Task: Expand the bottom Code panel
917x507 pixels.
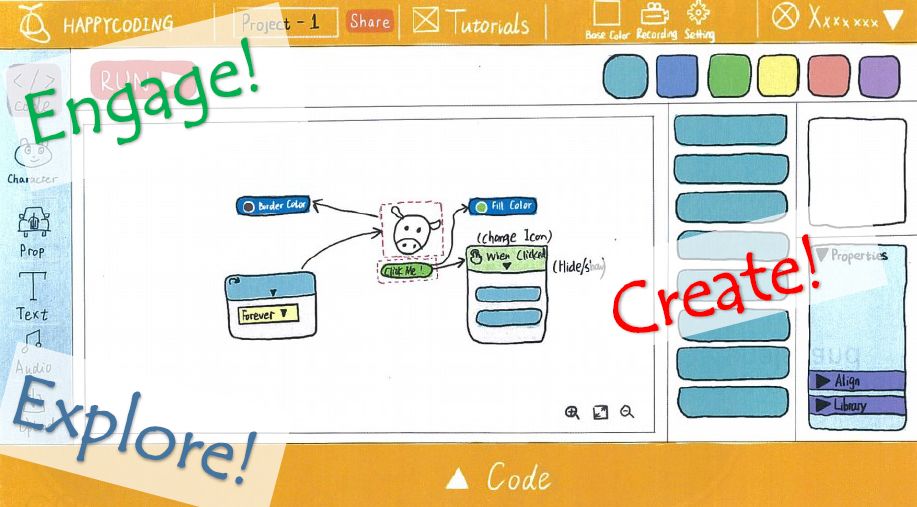Action: (x=498, y=478)
